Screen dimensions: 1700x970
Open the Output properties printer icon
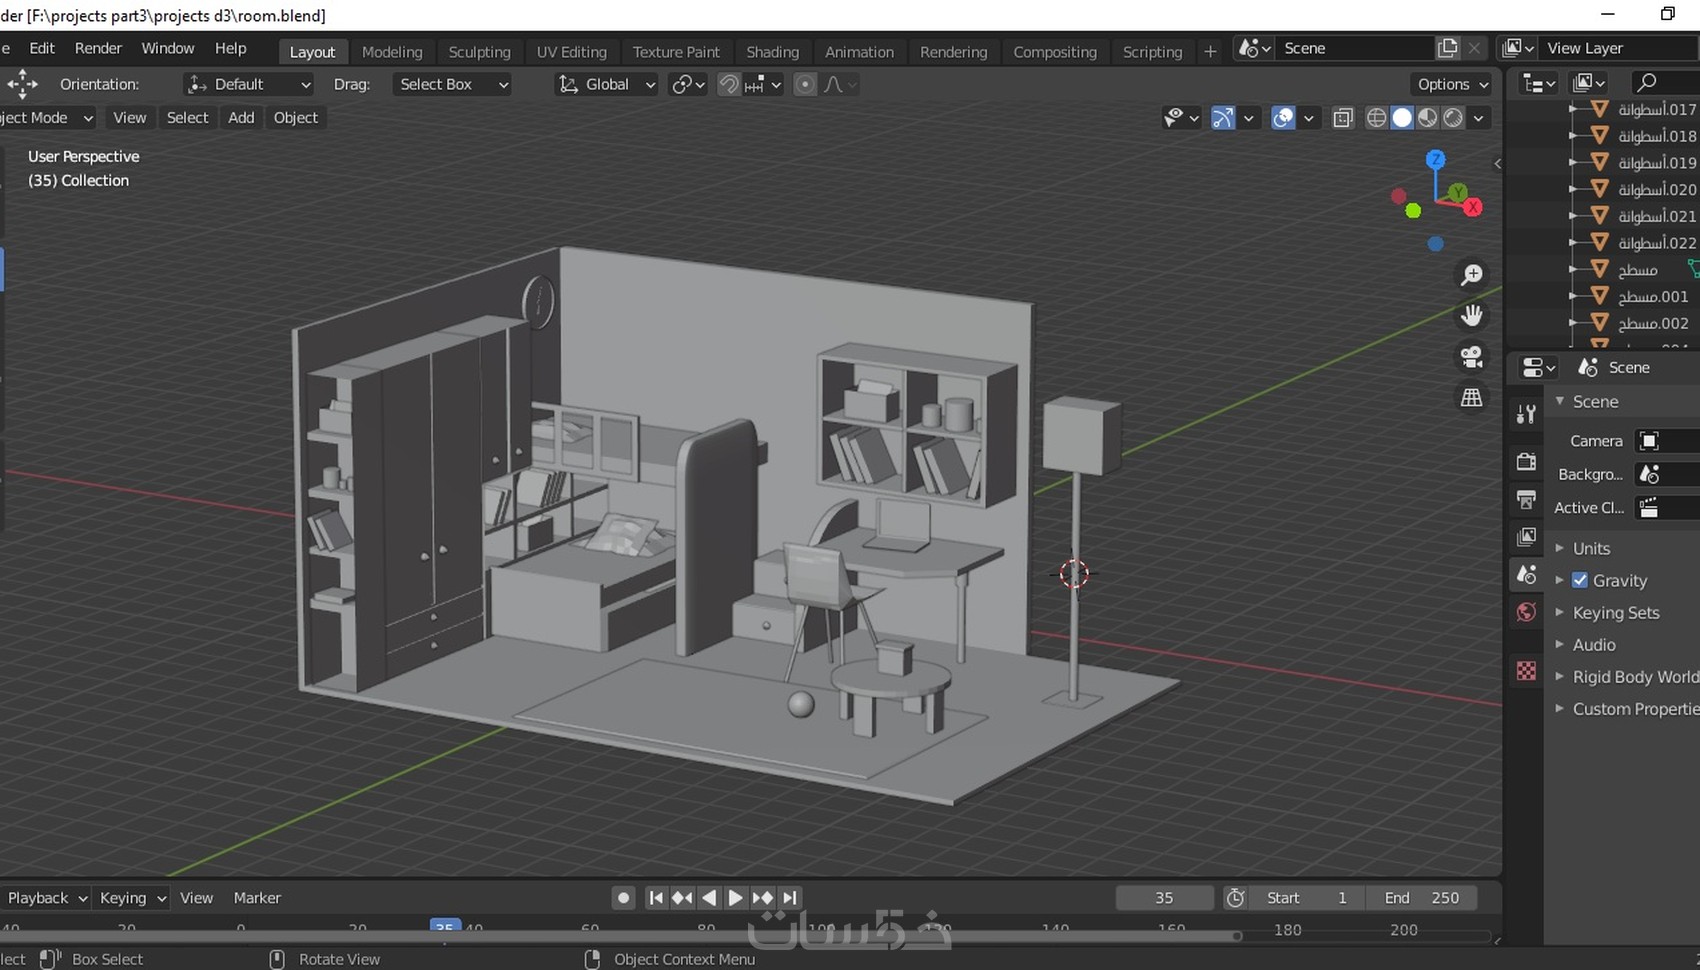coord(1526,499)
